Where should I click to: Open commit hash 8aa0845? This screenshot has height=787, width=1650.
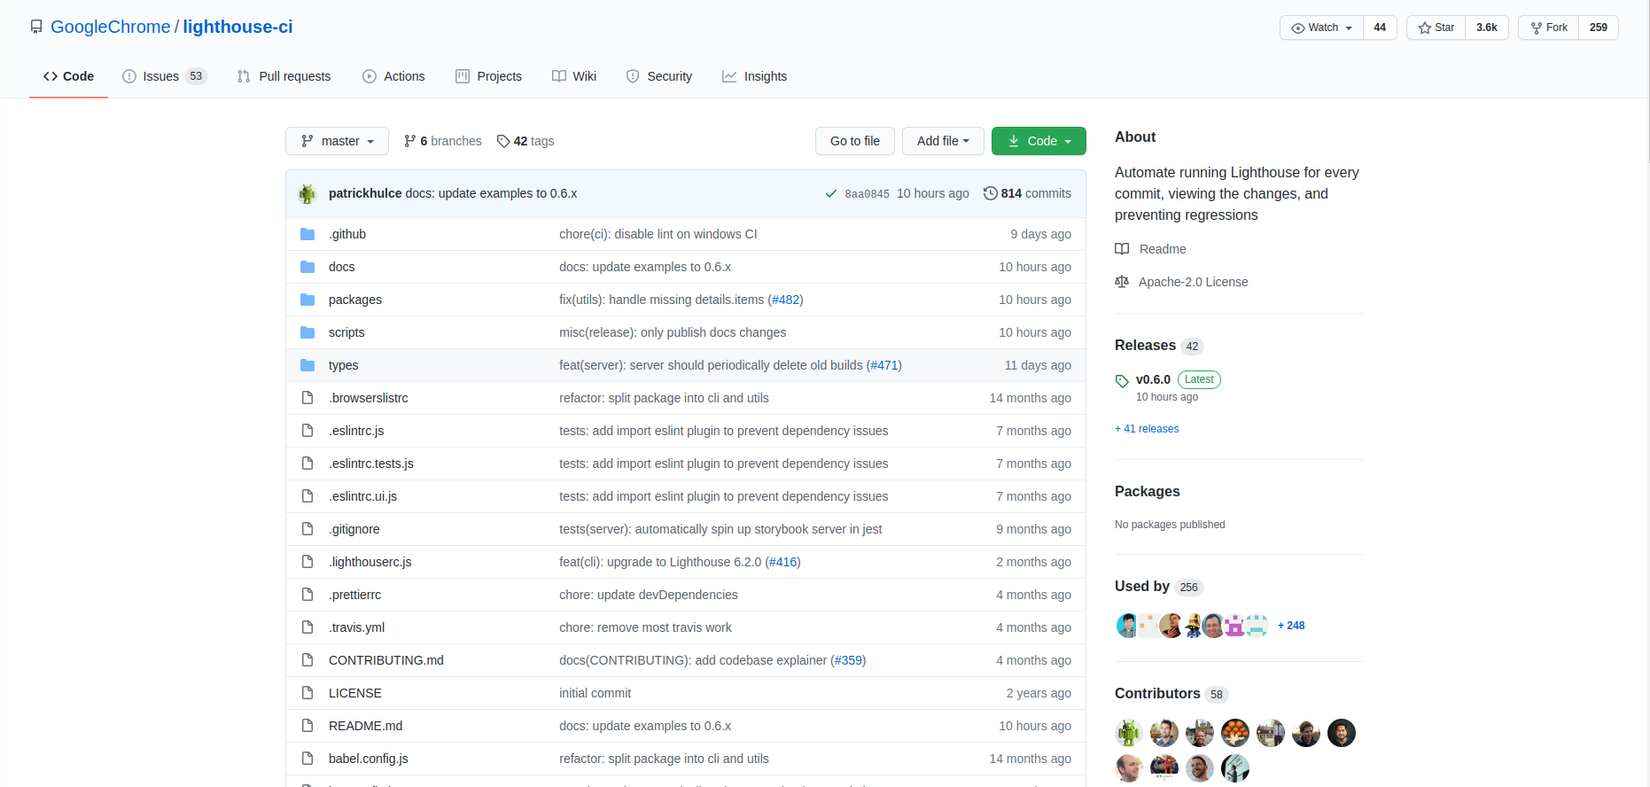click(867, 194)
